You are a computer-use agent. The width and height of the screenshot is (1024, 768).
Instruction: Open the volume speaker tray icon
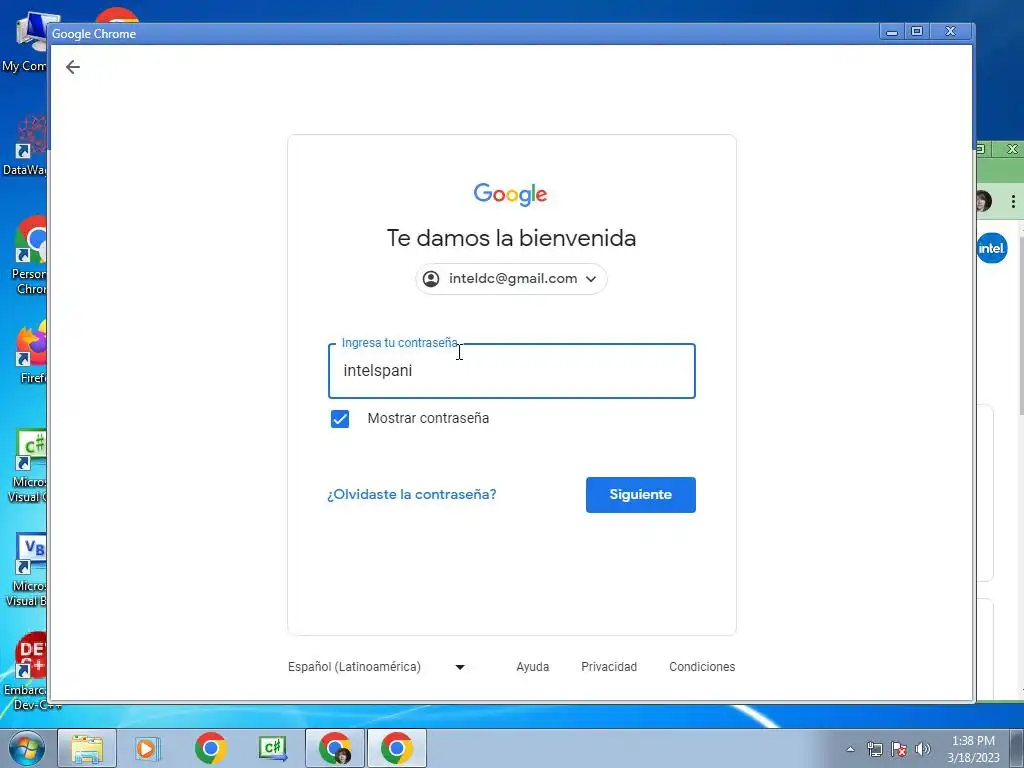922,749
